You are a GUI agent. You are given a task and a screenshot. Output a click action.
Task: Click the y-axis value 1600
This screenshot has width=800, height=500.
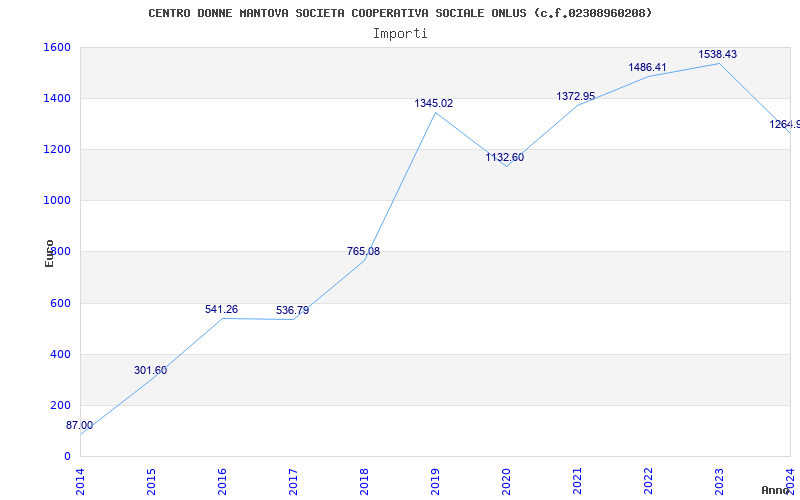57,47
